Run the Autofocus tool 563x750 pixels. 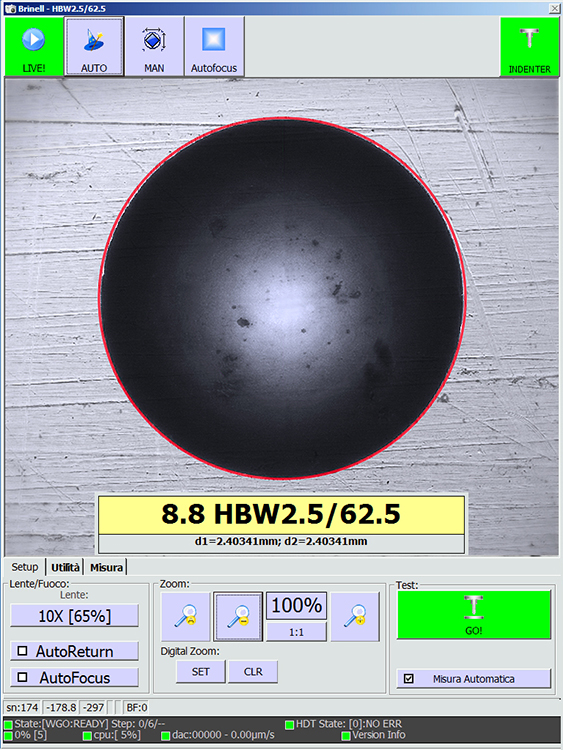click(x=214, y=46)
